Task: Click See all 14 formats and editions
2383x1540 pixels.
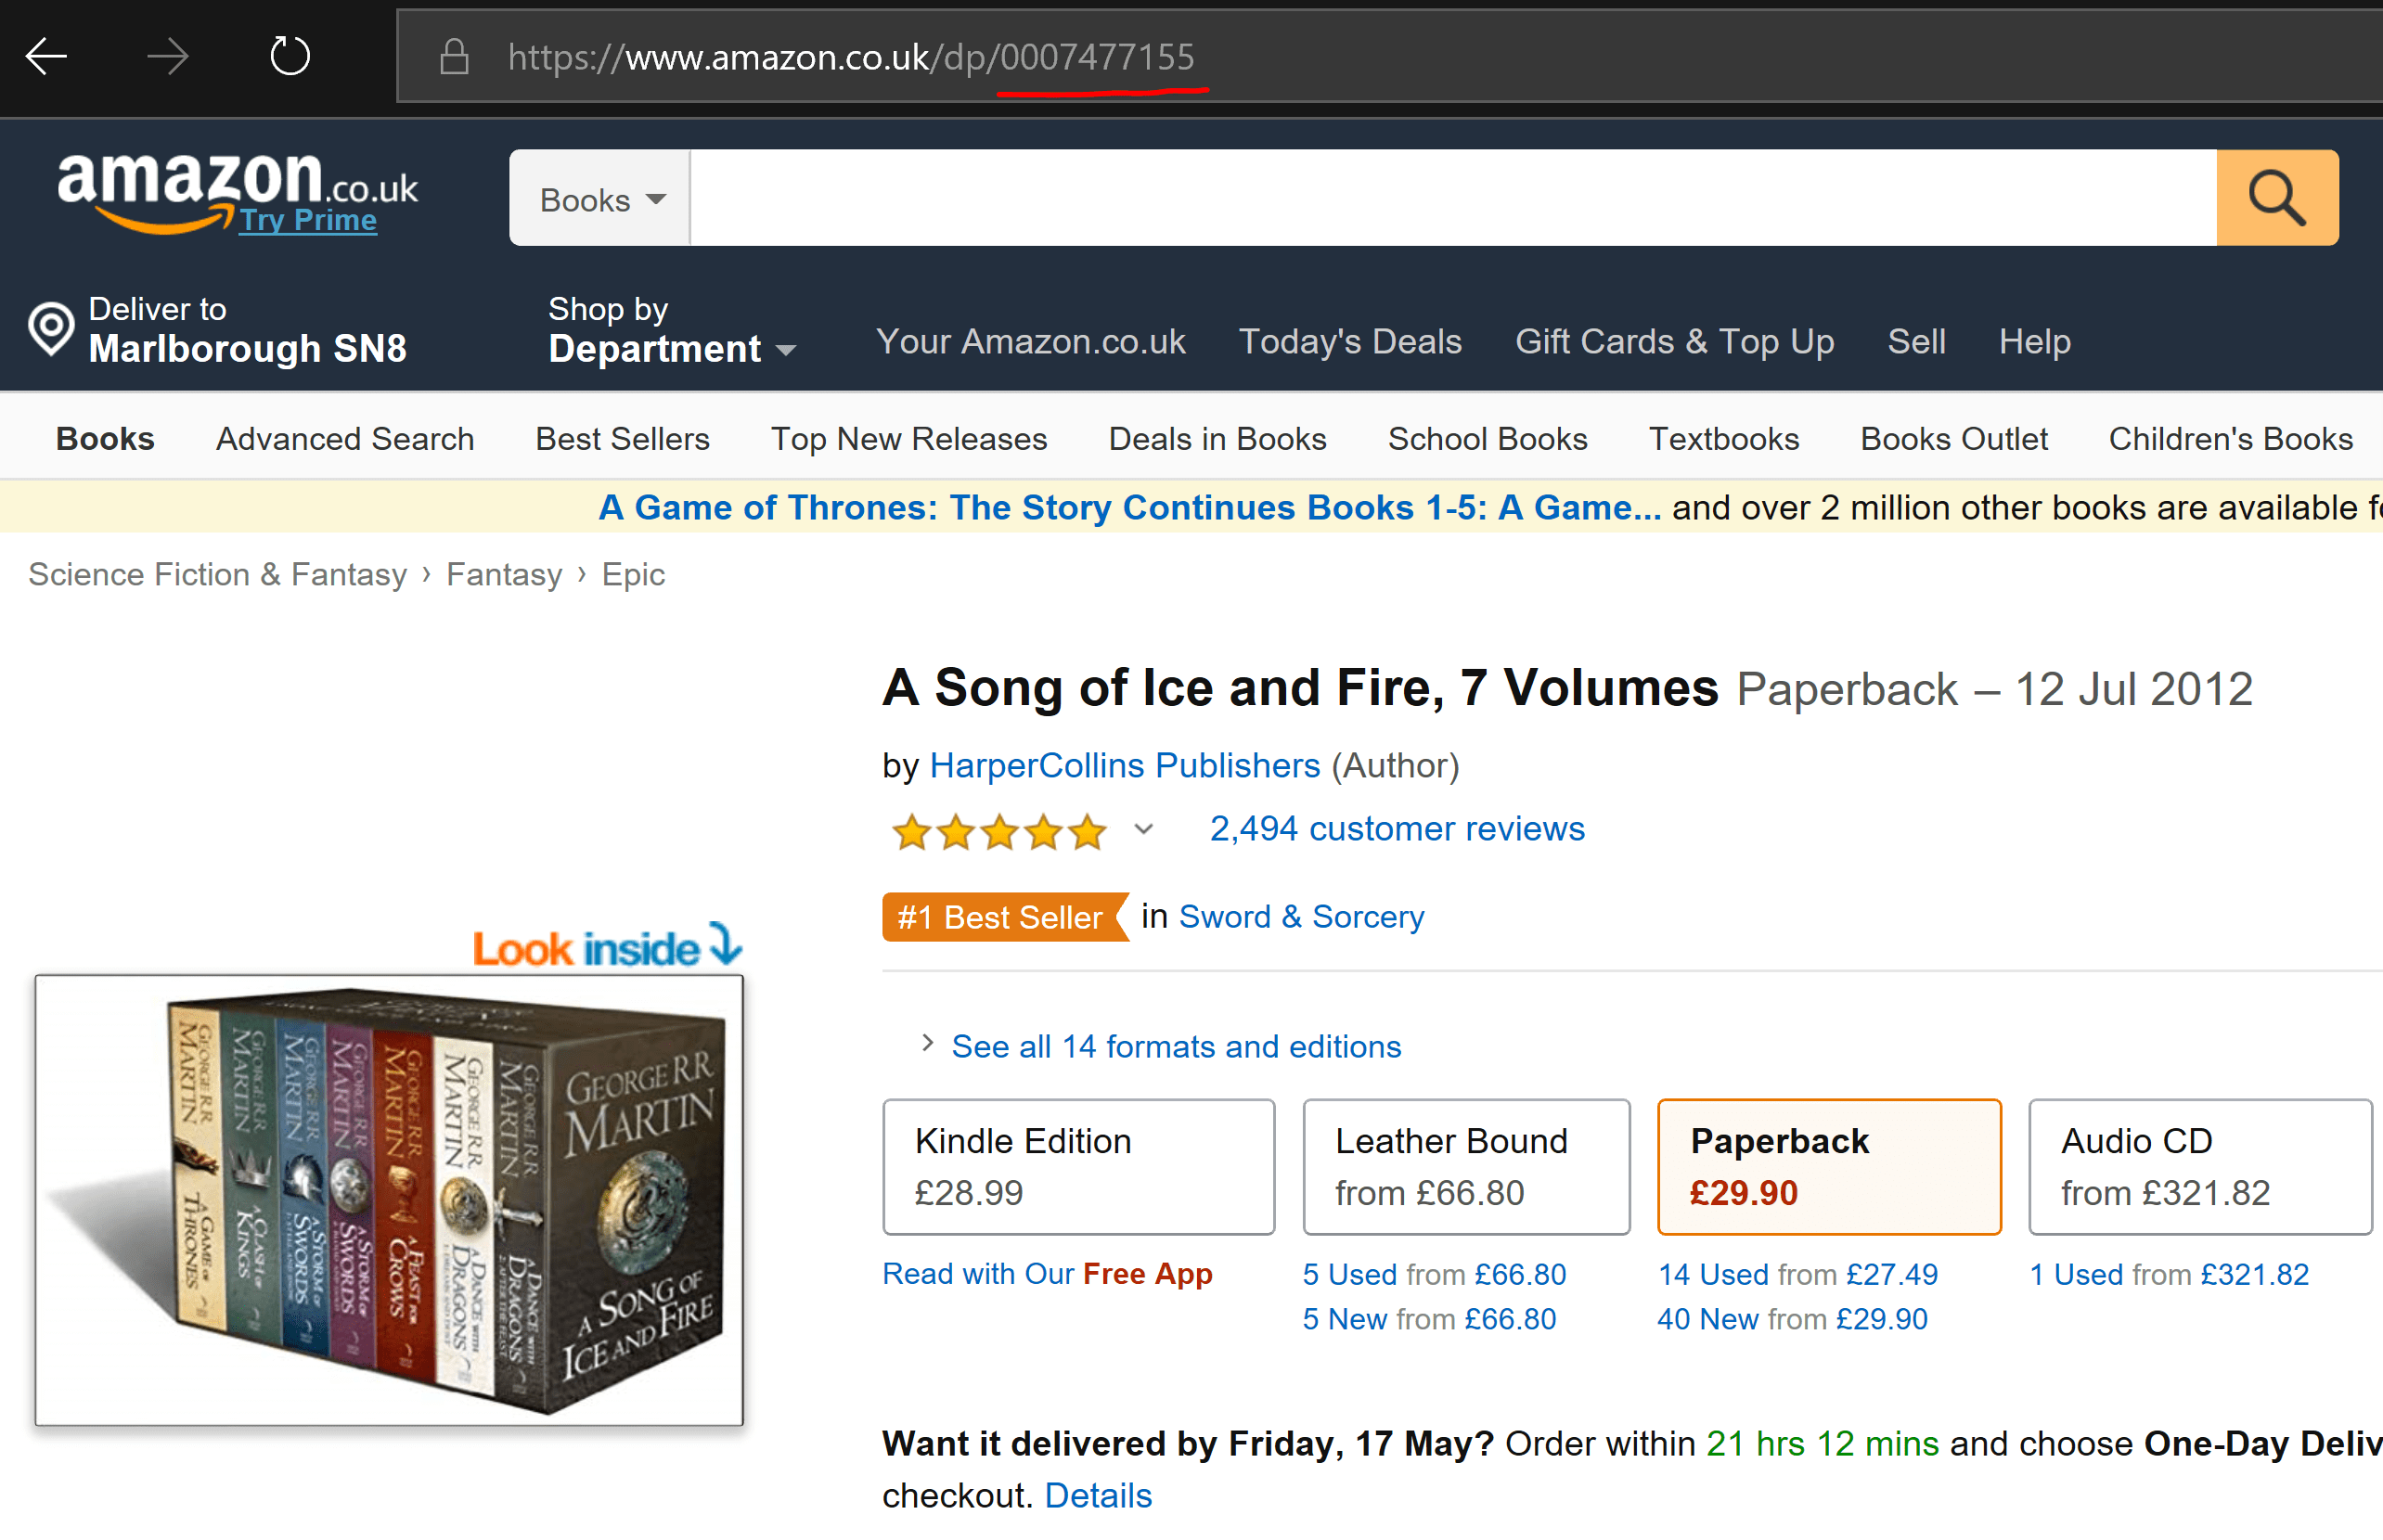Action: pos(1175,1046)
